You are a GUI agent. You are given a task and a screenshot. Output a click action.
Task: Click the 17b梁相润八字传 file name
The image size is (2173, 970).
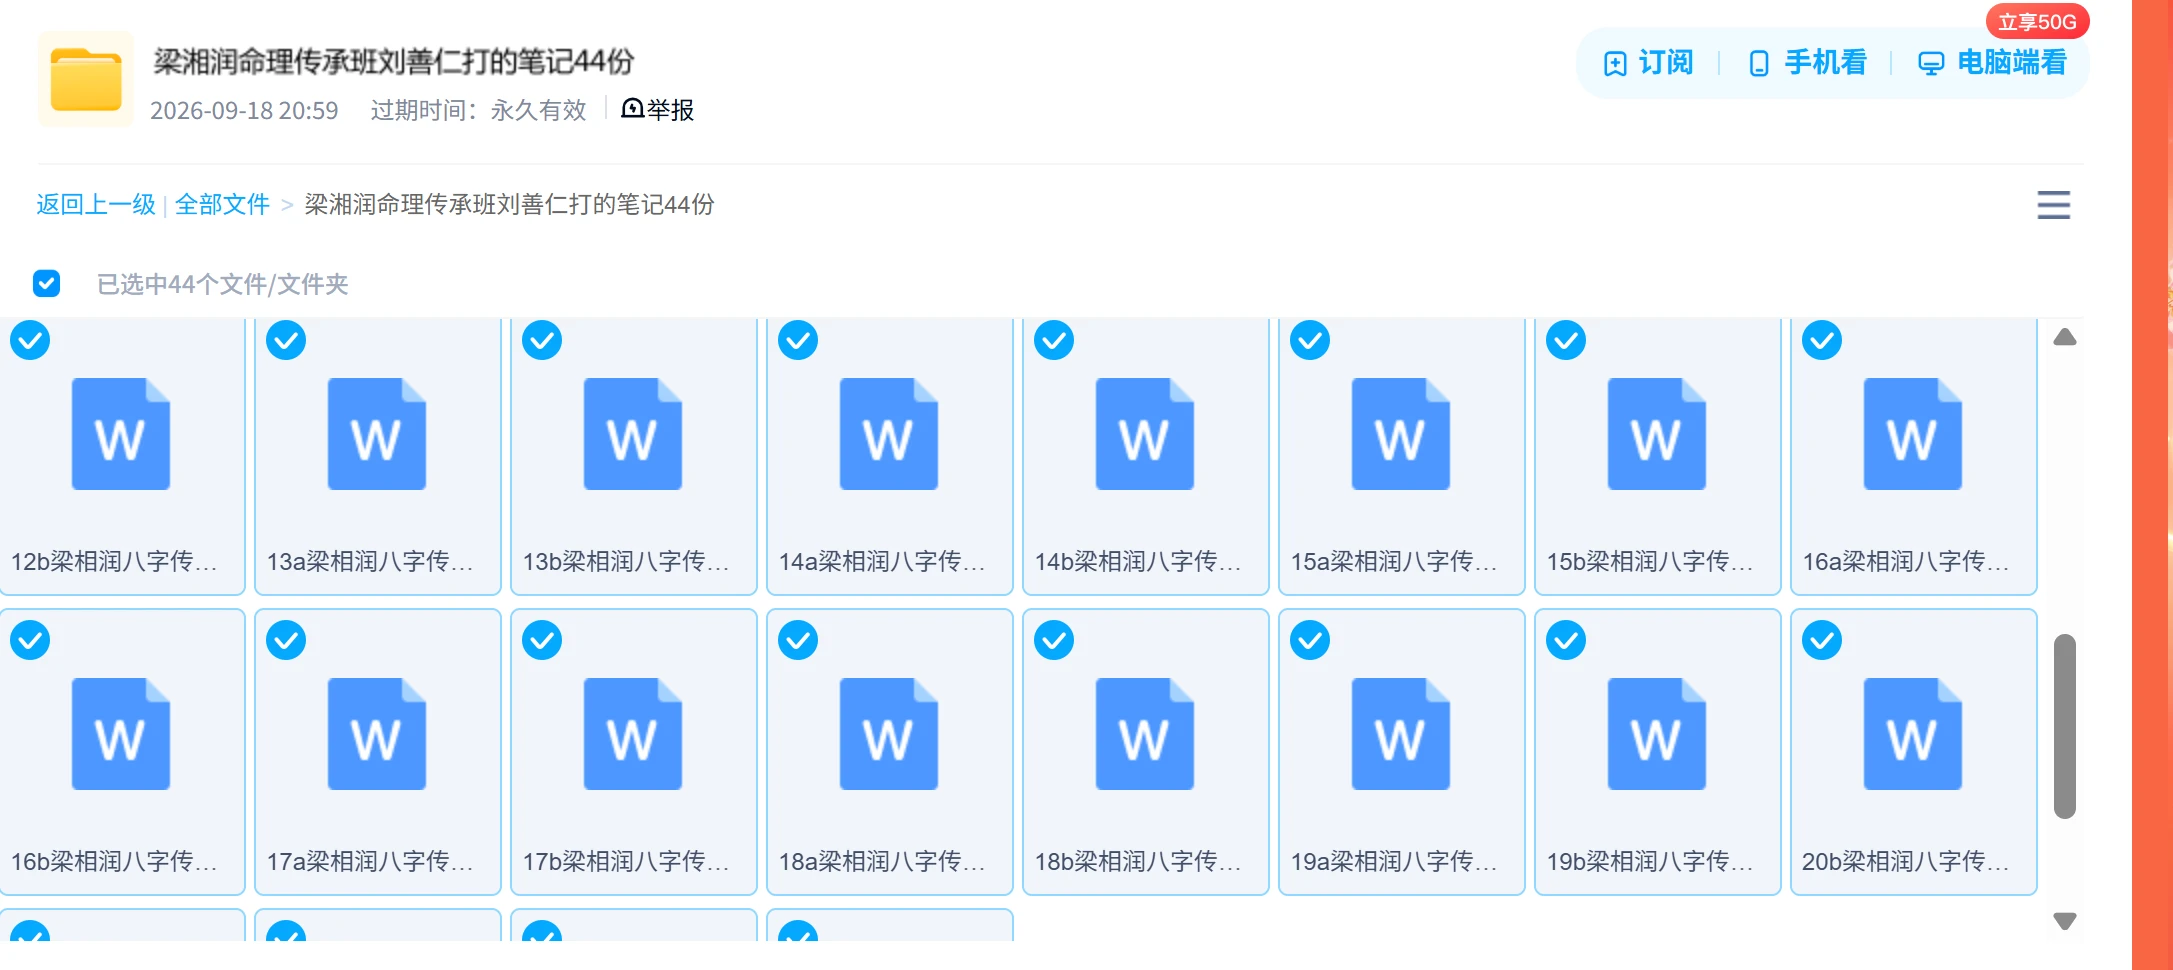(x=626, y=862)
